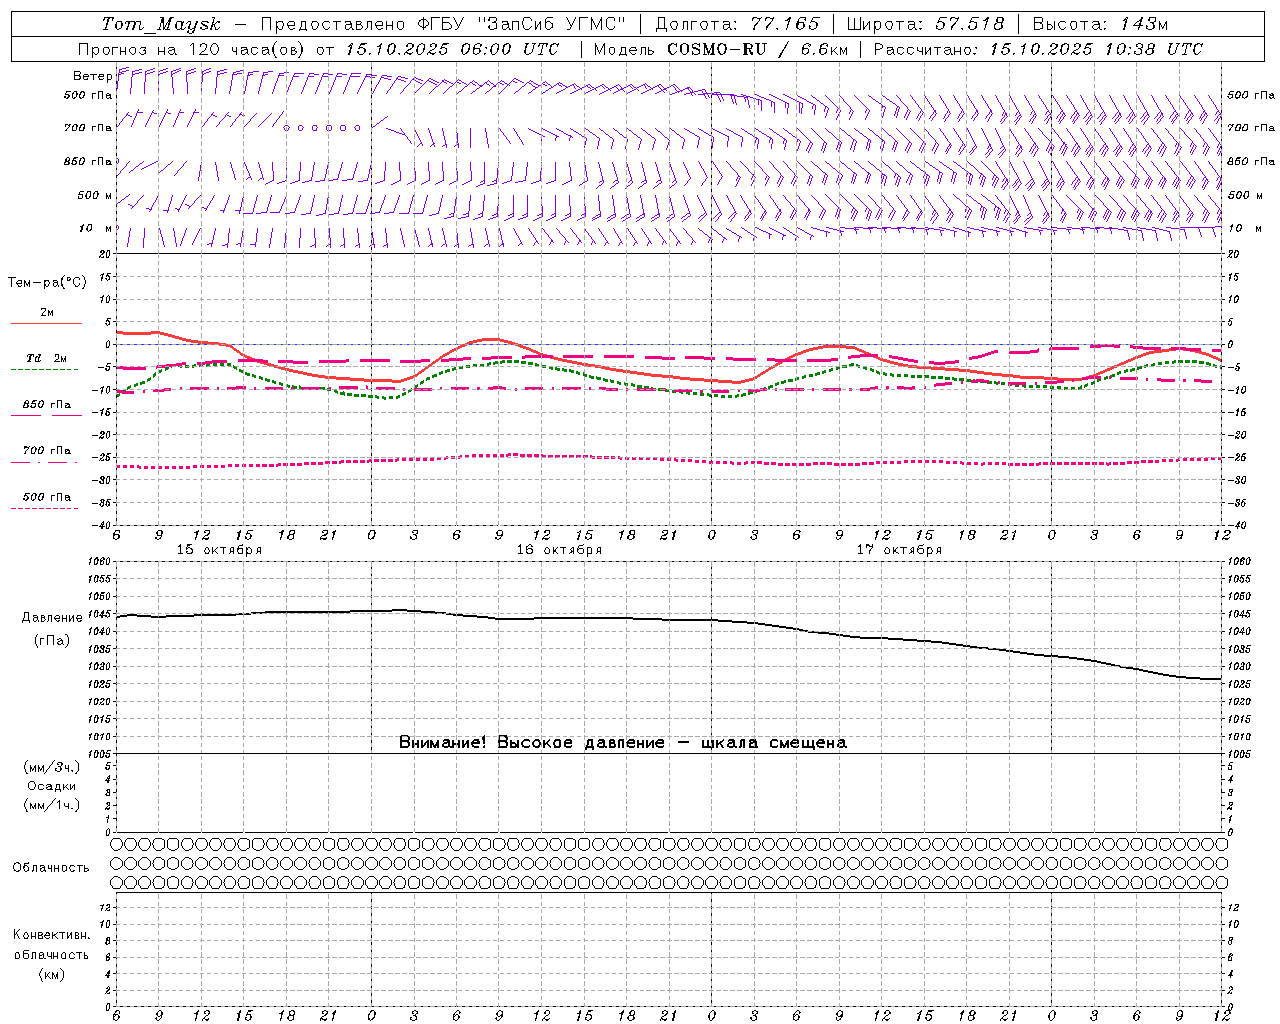The width and height of the screenshot is (1280, 1024).
Task: Click the 850 гПа entry in temperature legend
Action: [47, 405]
